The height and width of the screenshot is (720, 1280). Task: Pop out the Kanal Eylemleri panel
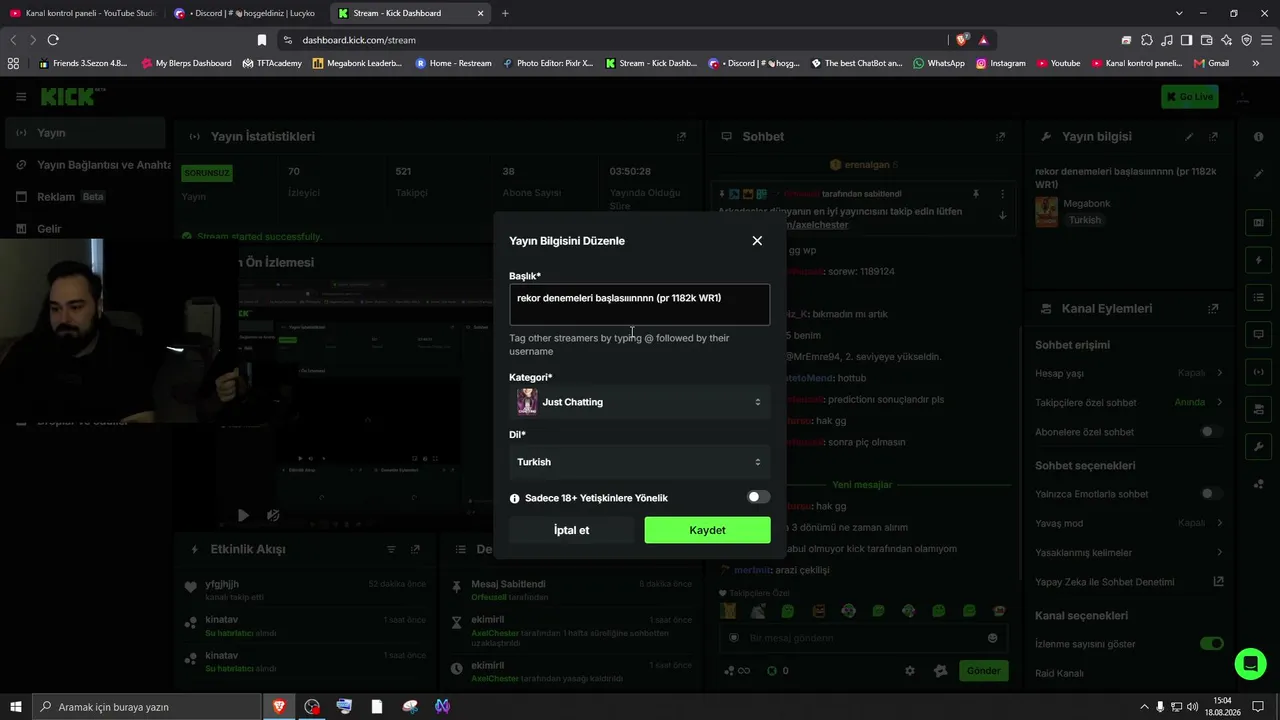coord(1214,309)
